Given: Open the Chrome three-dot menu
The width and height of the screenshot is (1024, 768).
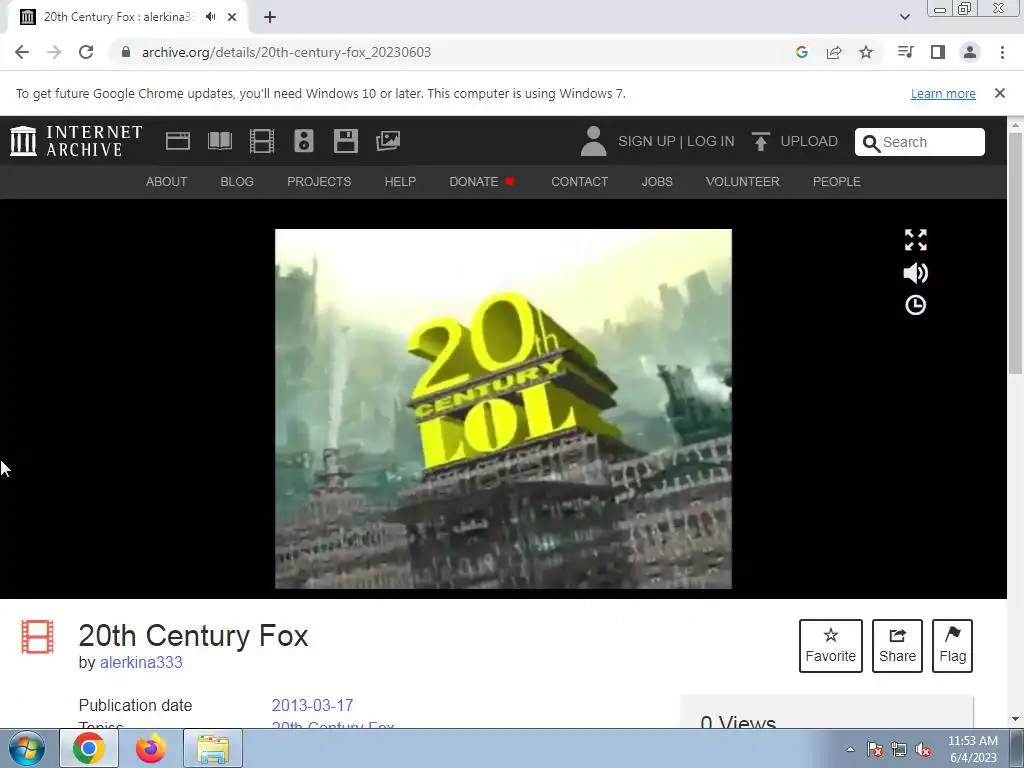Looking at the screenshot, I should [x=1002, y=52].
